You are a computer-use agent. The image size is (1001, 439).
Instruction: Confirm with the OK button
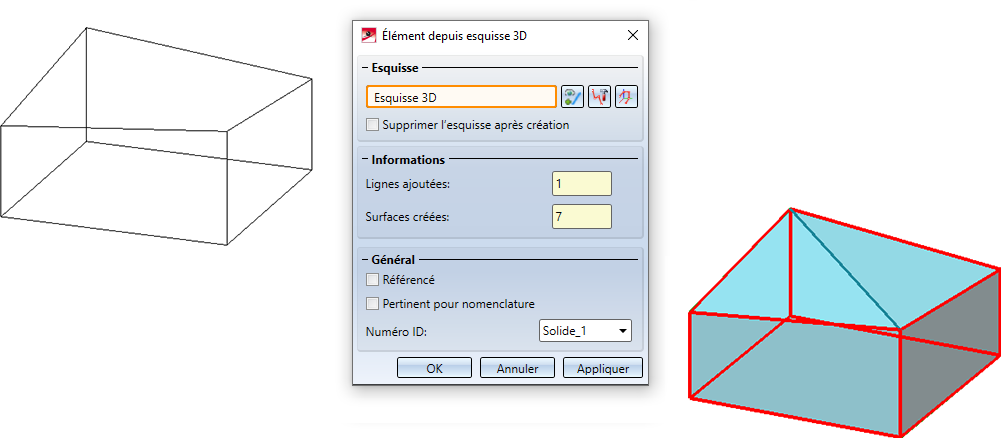434,368
